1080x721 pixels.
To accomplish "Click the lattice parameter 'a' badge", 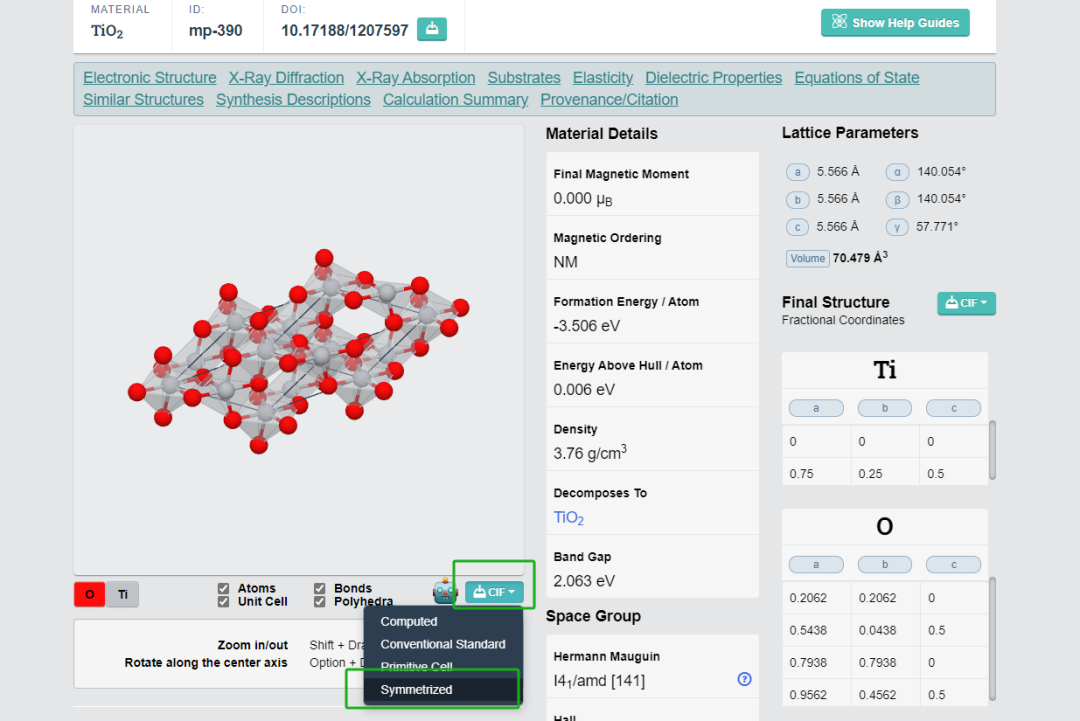I will point(798,171).
